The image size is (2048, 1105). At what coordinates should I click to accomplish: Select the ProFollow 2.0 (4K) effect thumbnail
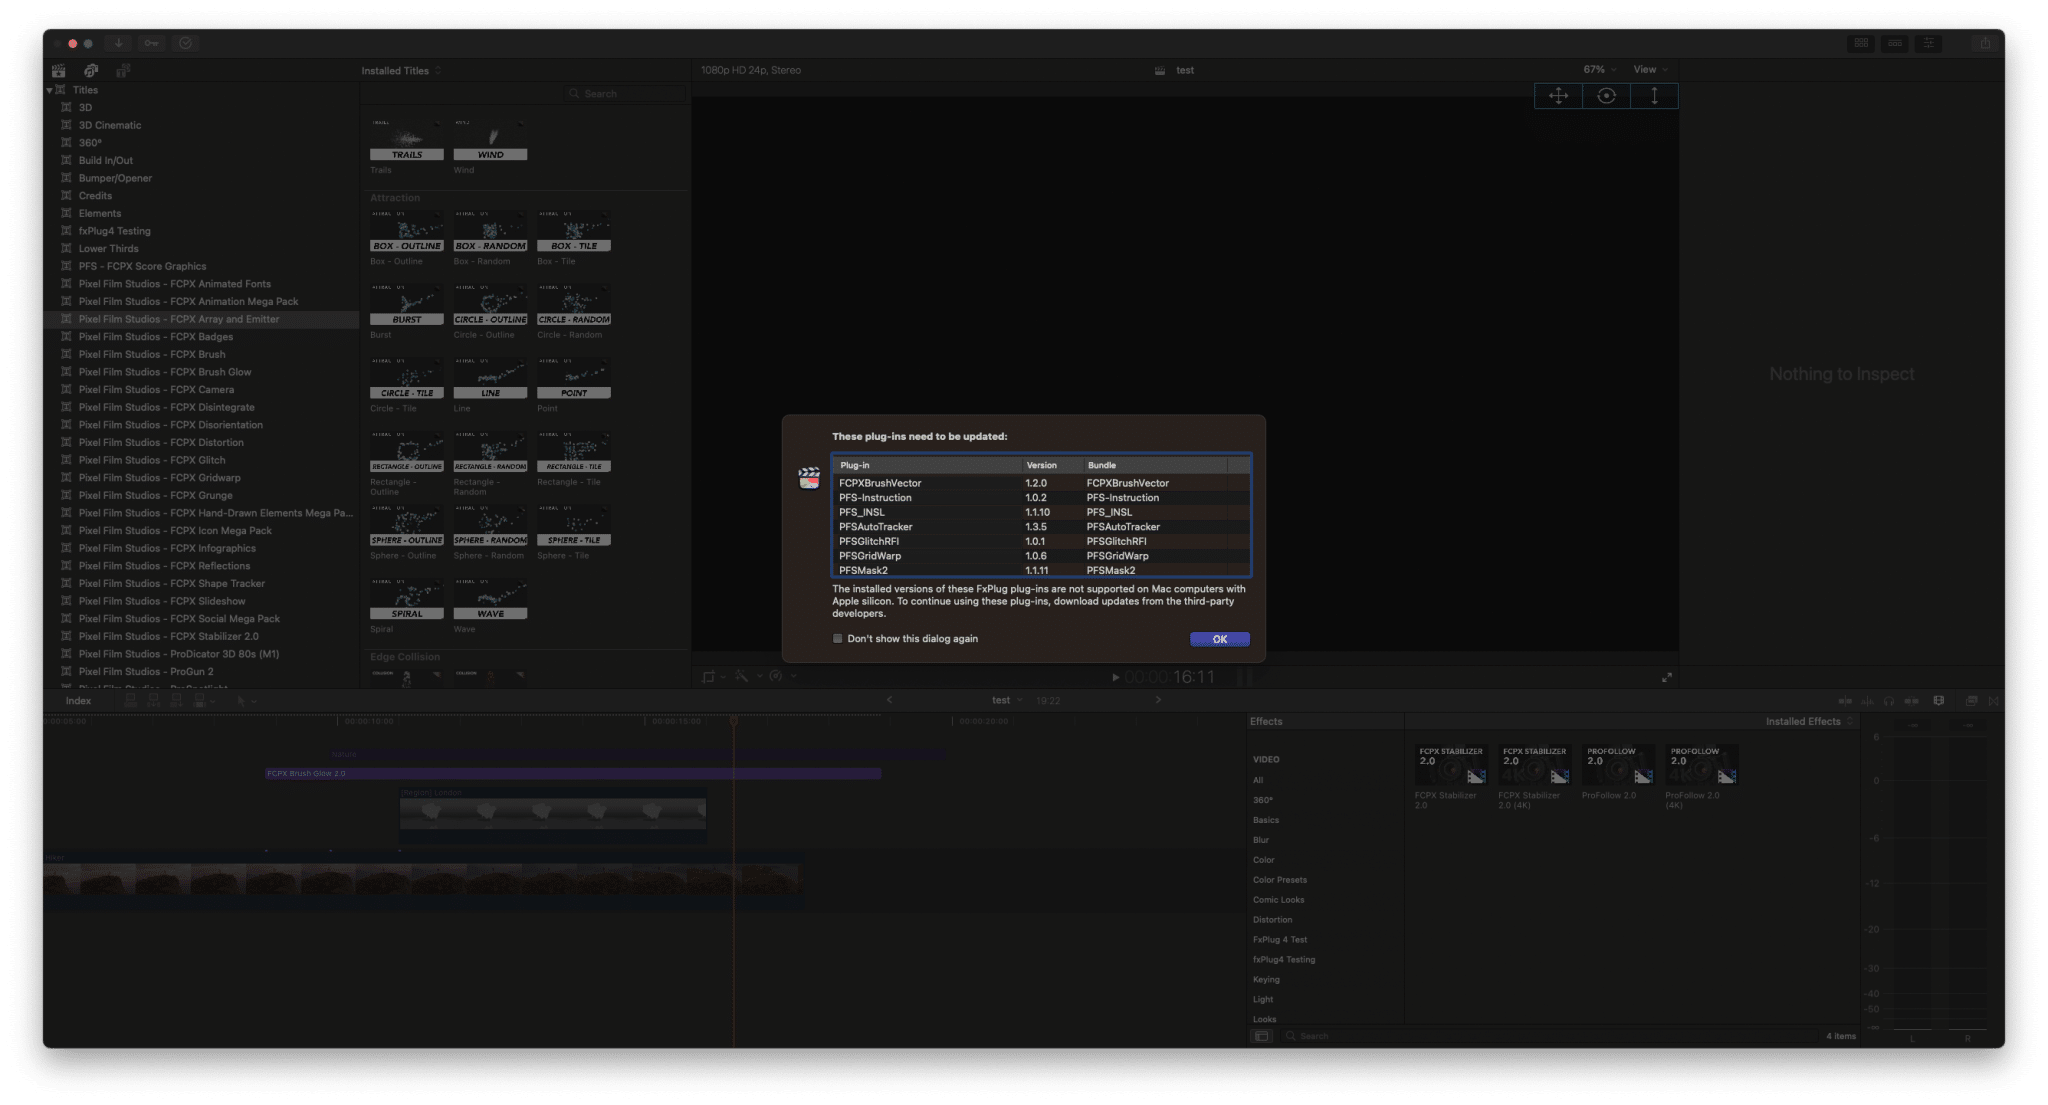[1701, 765]
